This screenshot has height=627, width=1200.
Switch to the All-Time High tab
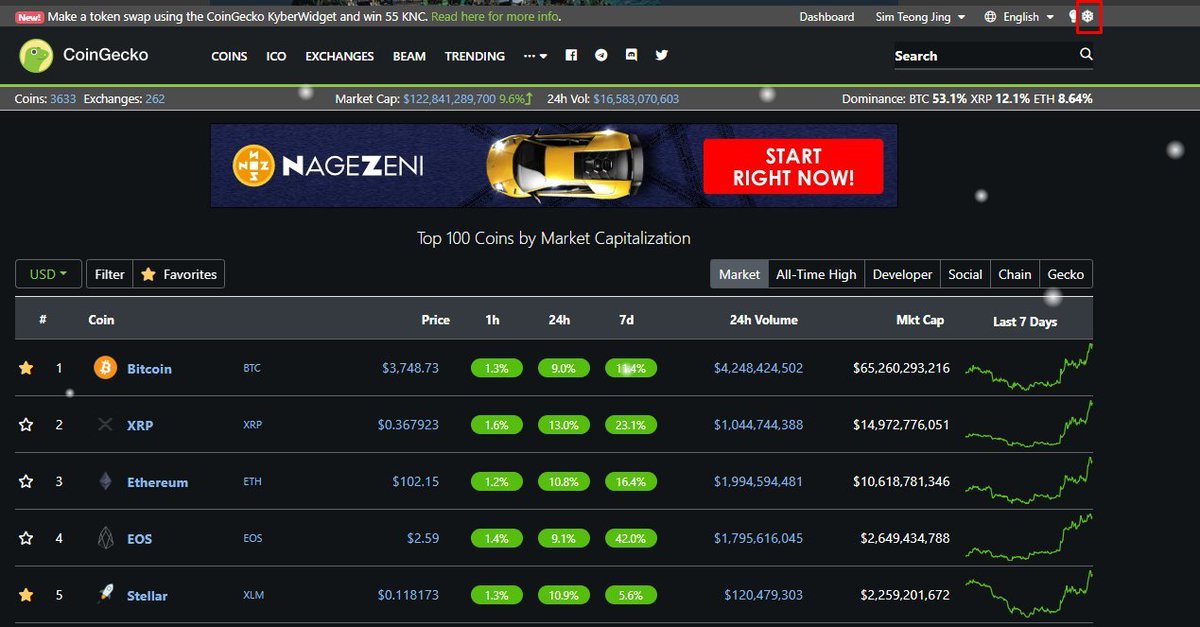tap(816, 274)
